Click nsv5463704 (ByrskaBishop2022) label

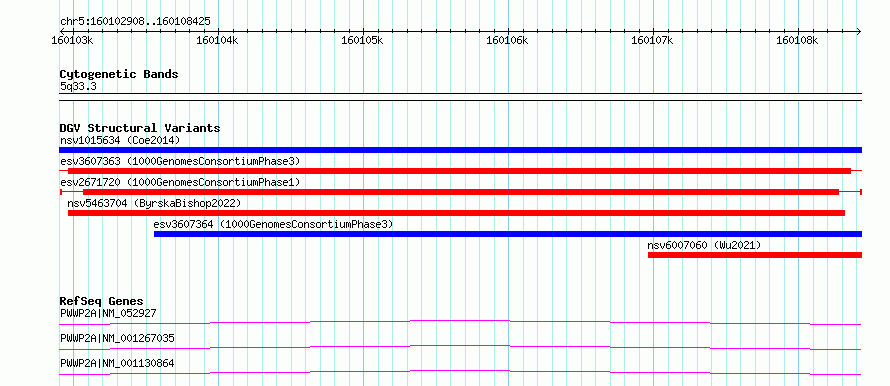point(154,203)
